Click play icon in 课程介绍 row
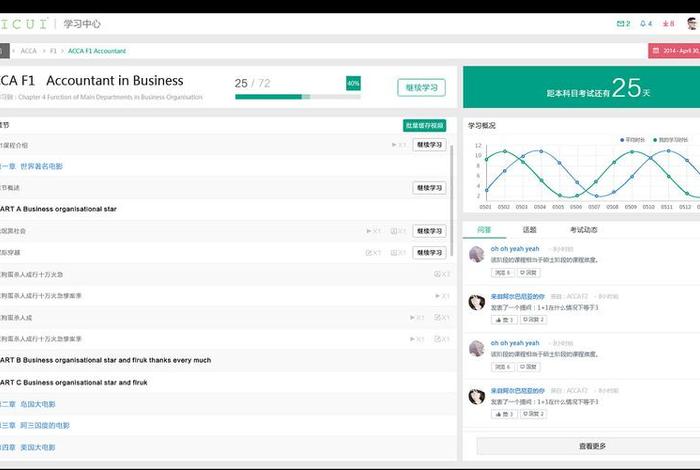Viewport: 700px width, 470px height. (394, 145)
